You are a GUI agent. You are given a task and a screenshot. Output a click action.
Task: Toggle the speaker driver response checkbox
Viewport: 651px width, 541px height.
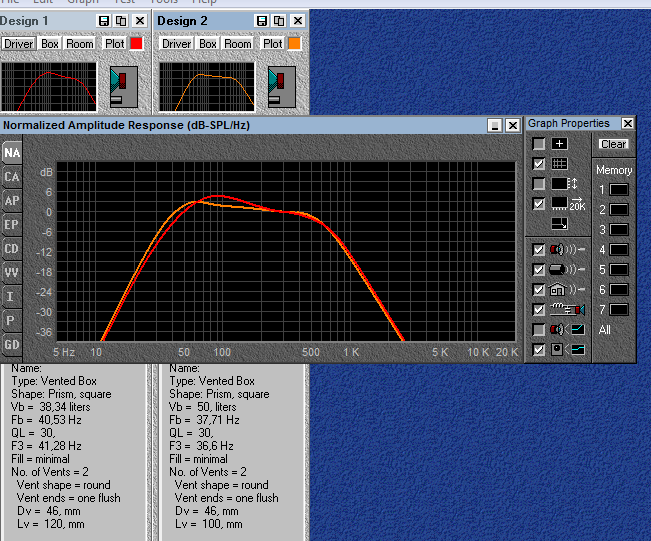click(x=539, y=249)
